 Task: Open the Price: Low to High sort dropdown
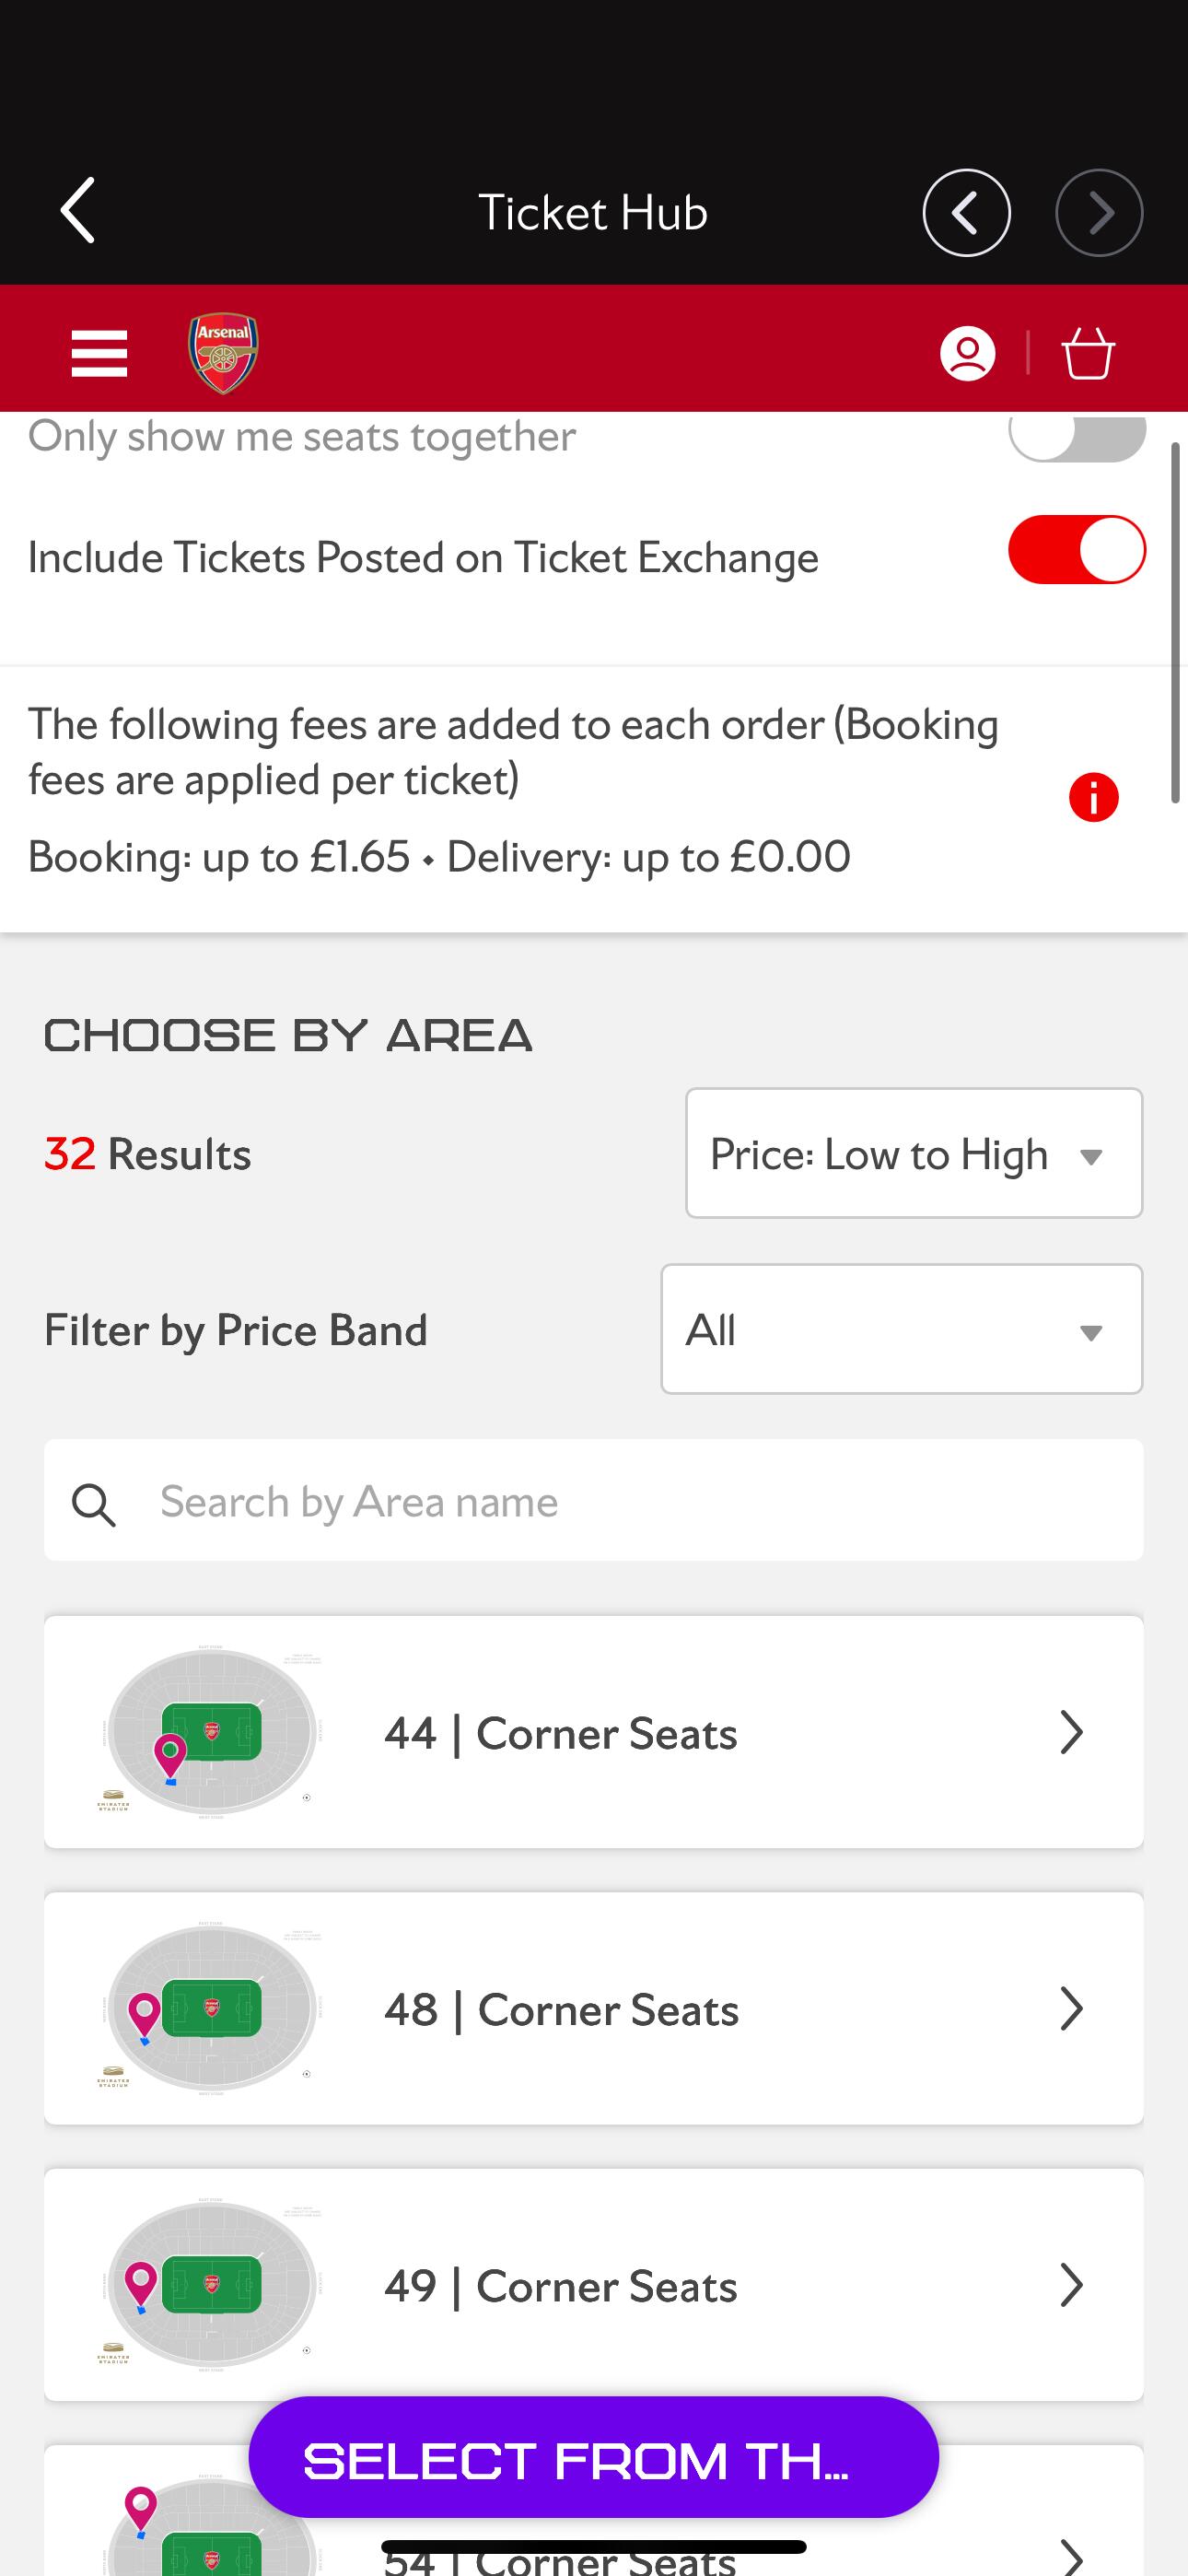click(x=913, y=1153)
